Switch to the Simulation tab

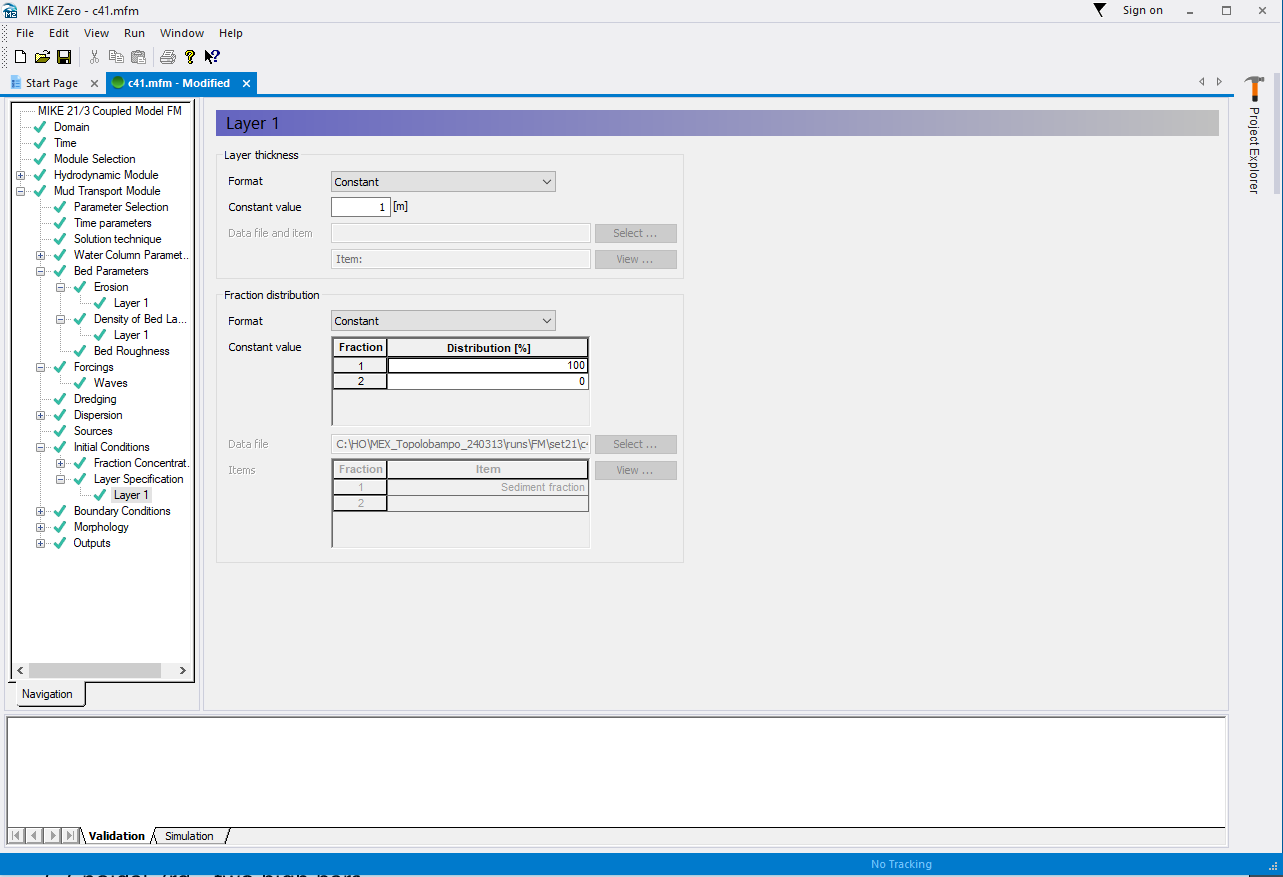click(x=189, y=836)
